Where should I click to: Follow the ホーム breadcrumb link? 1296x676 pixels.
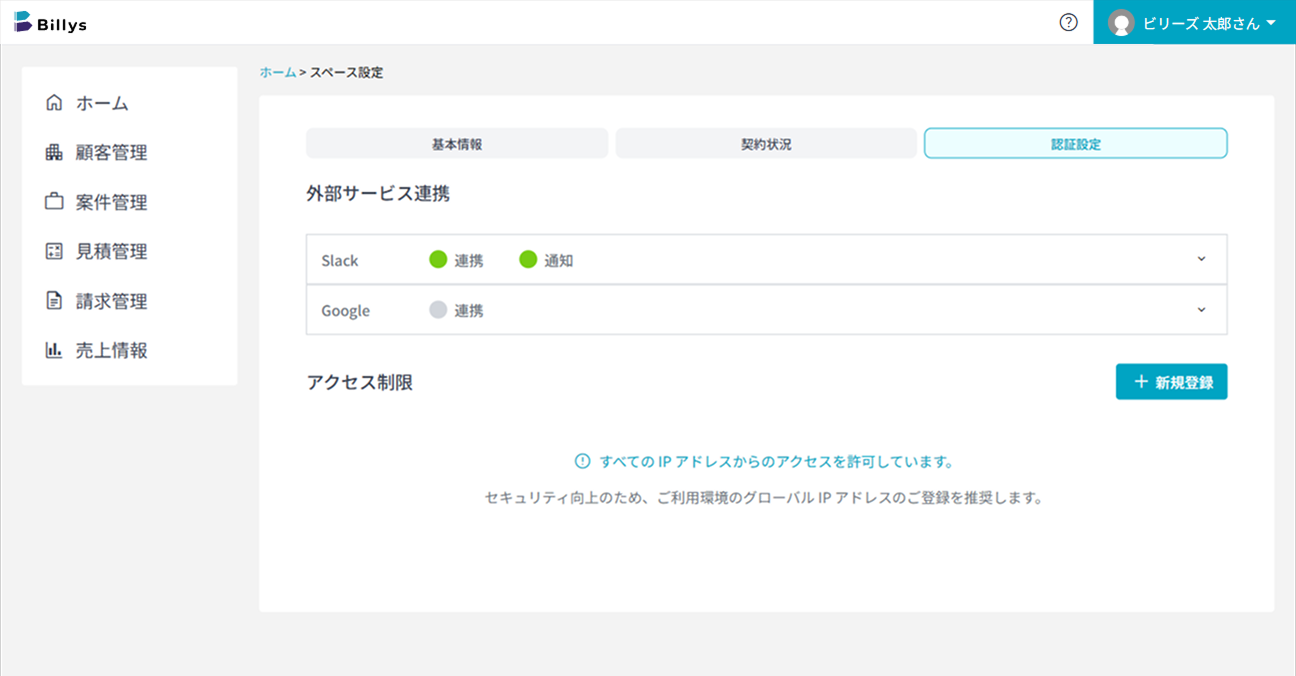click(278, 73)
